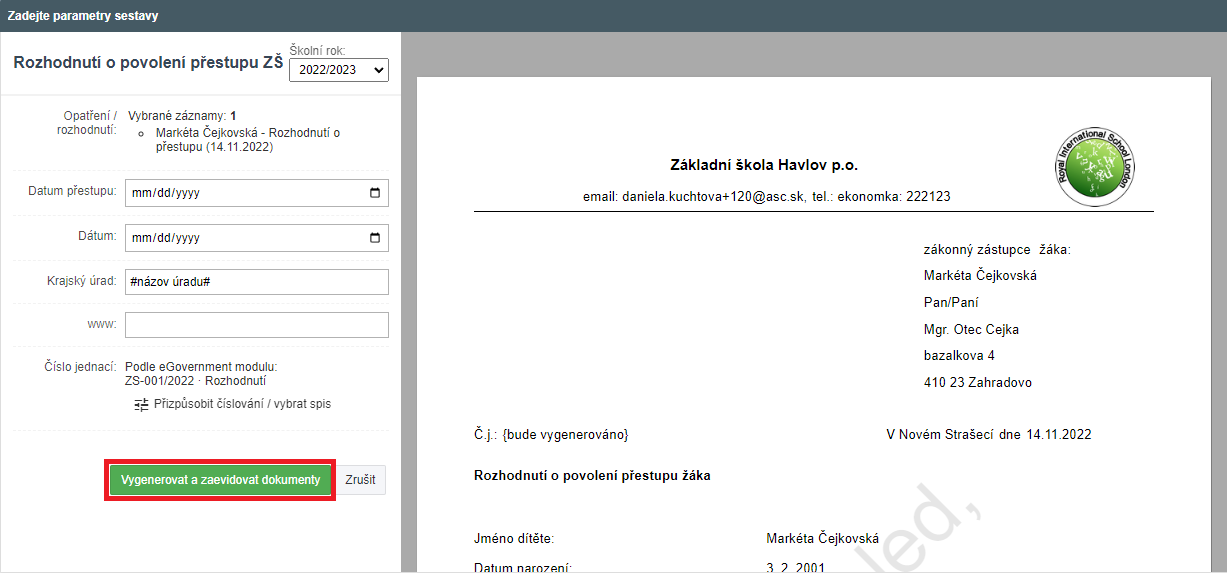1227x573 pixels.
Task: Click the Zadejte parametry sestavy title bar
Action: 83,16
